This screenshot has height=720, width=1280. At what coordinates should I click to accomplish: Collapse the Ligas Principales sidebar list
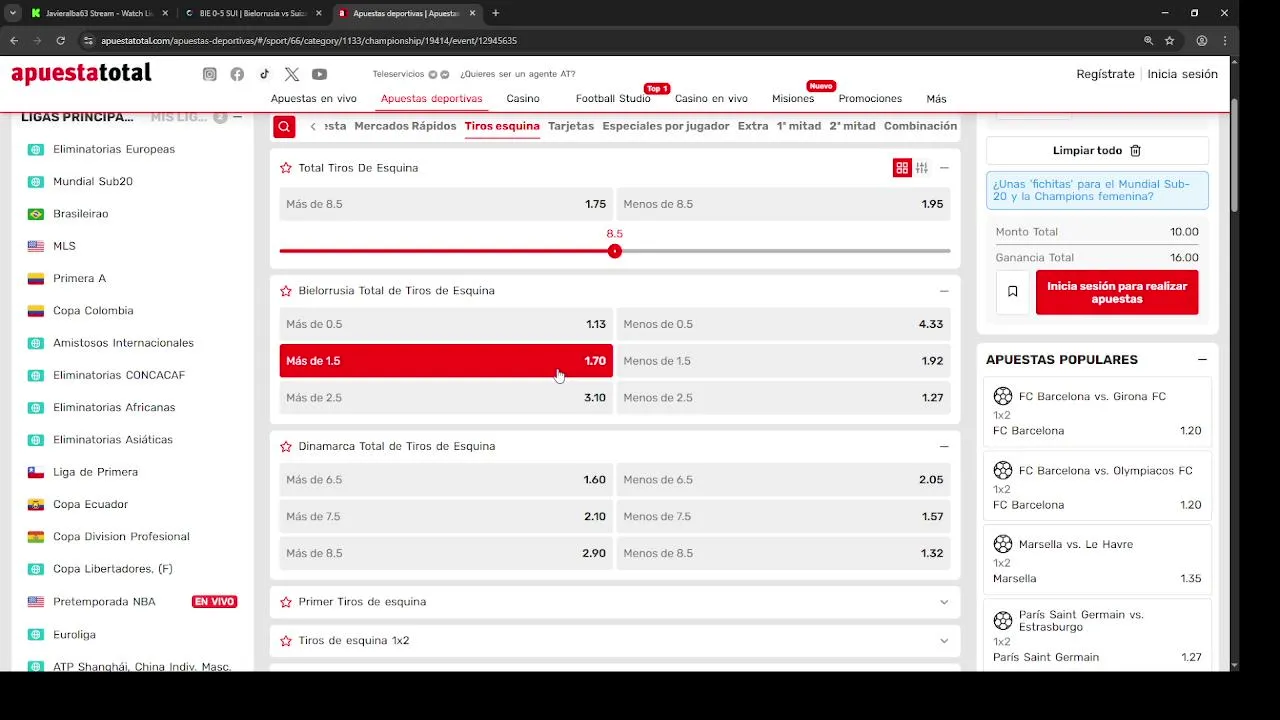click(237, 117)
